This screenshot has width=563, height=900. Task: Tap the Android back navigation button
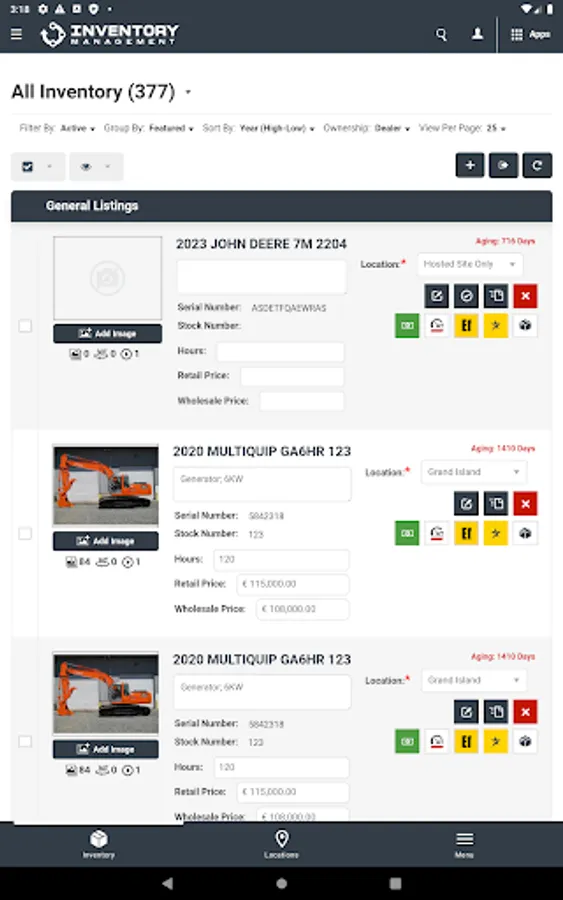point(167,883)
